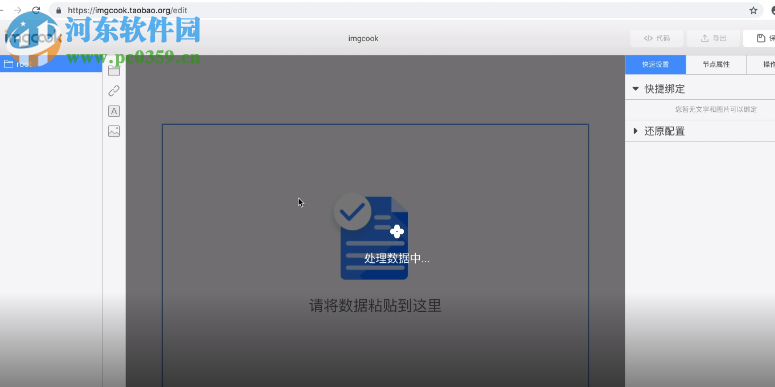
Task: Select the container component tool icon
Action: 114,71
